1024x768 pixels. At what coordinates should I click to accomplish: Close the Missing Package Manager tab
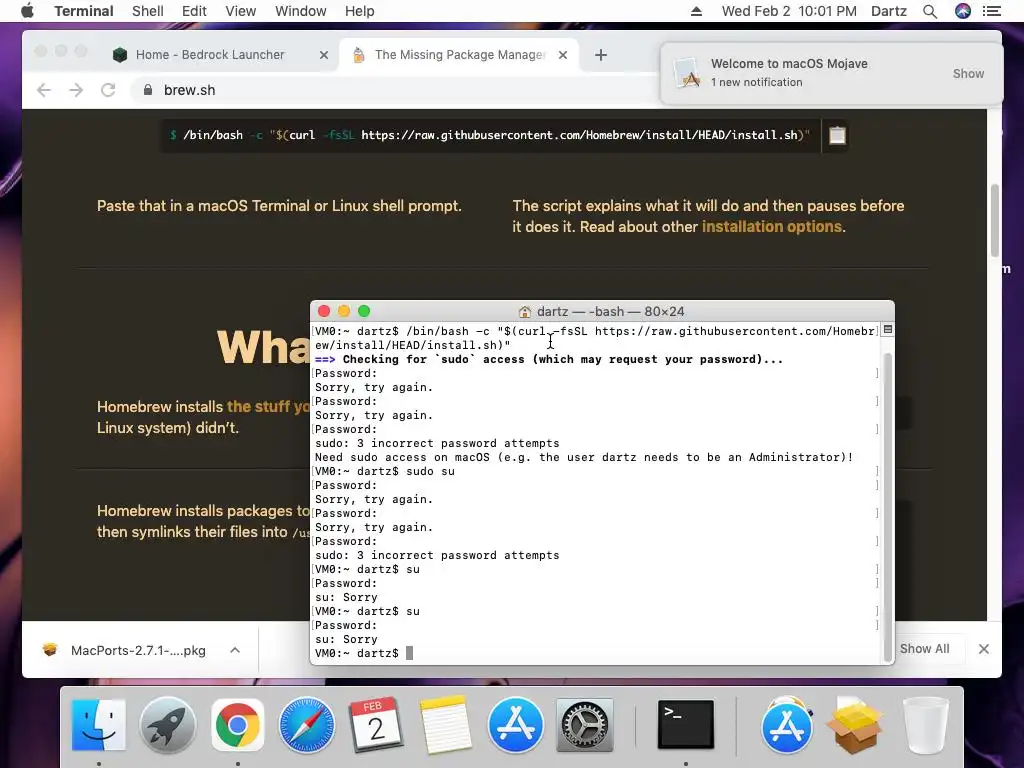point(563,55)
